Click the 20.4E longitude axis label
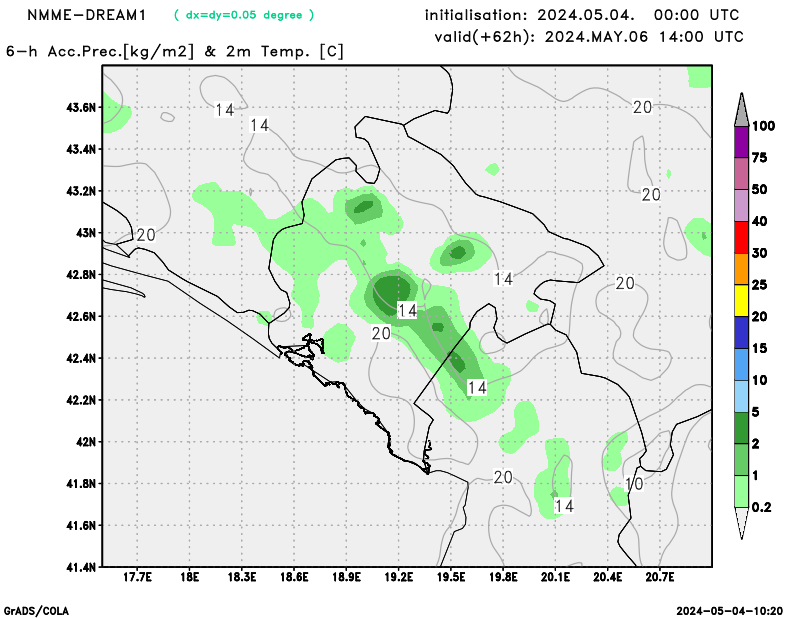The height and width of the screenshot is (618, 800). click(608, 577)
